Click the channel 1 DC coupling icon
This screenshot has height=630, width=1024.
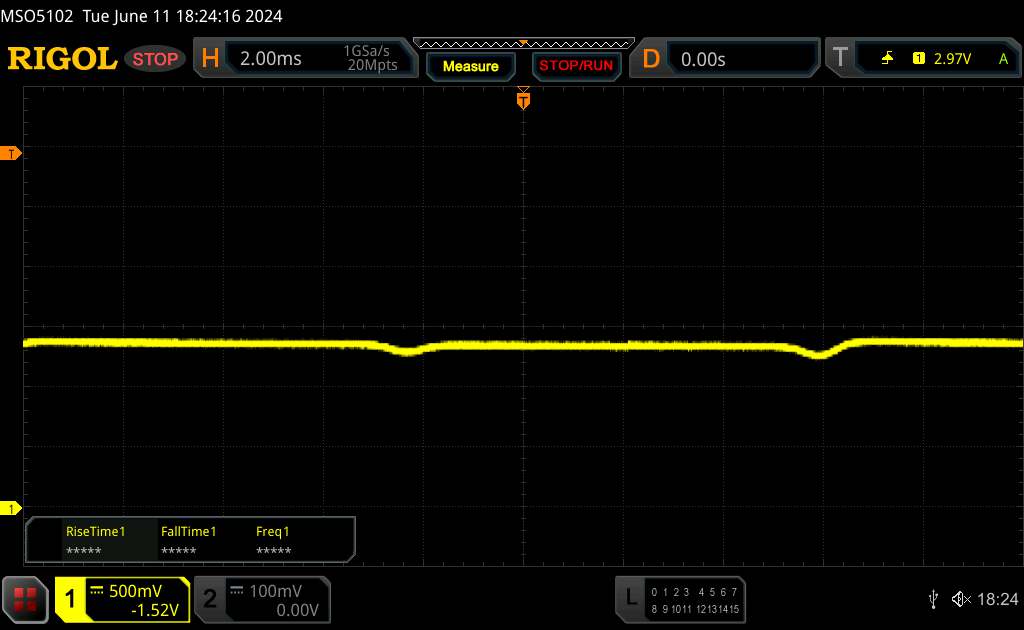click(97, 591)
